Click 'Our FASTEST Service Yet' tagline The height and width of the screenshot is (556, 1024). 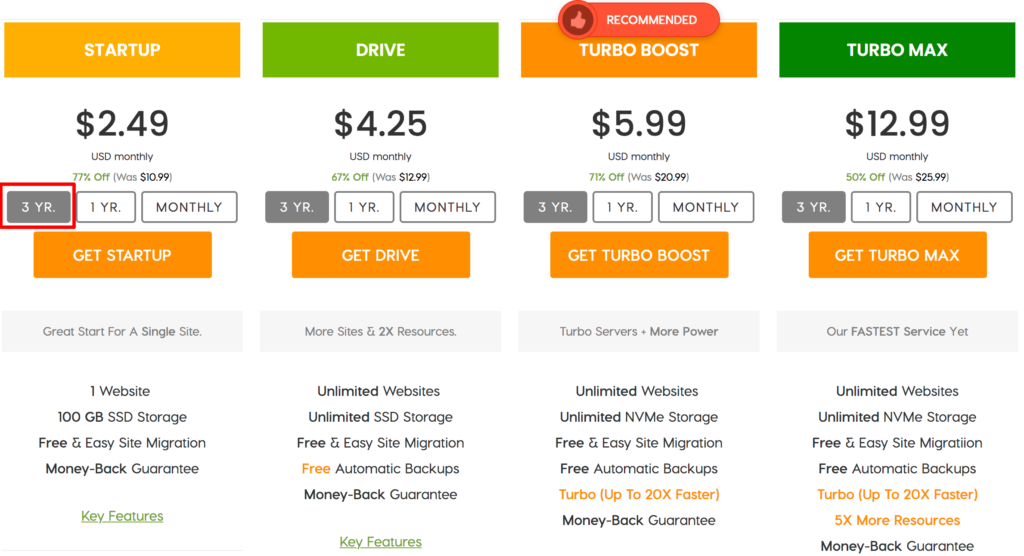(x=897, y=331)
